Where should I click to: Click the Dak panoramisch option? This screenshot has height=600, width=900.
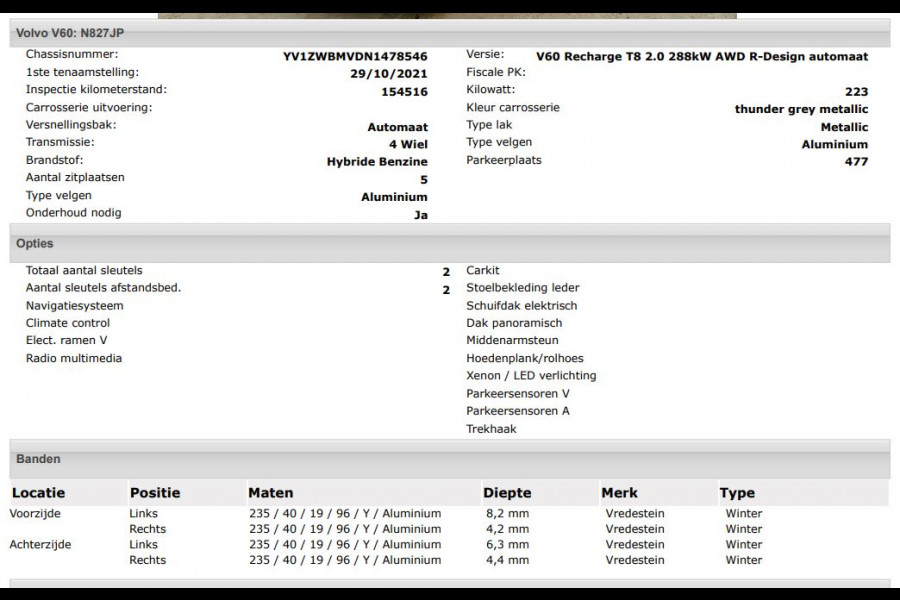[x=516, y=322]
